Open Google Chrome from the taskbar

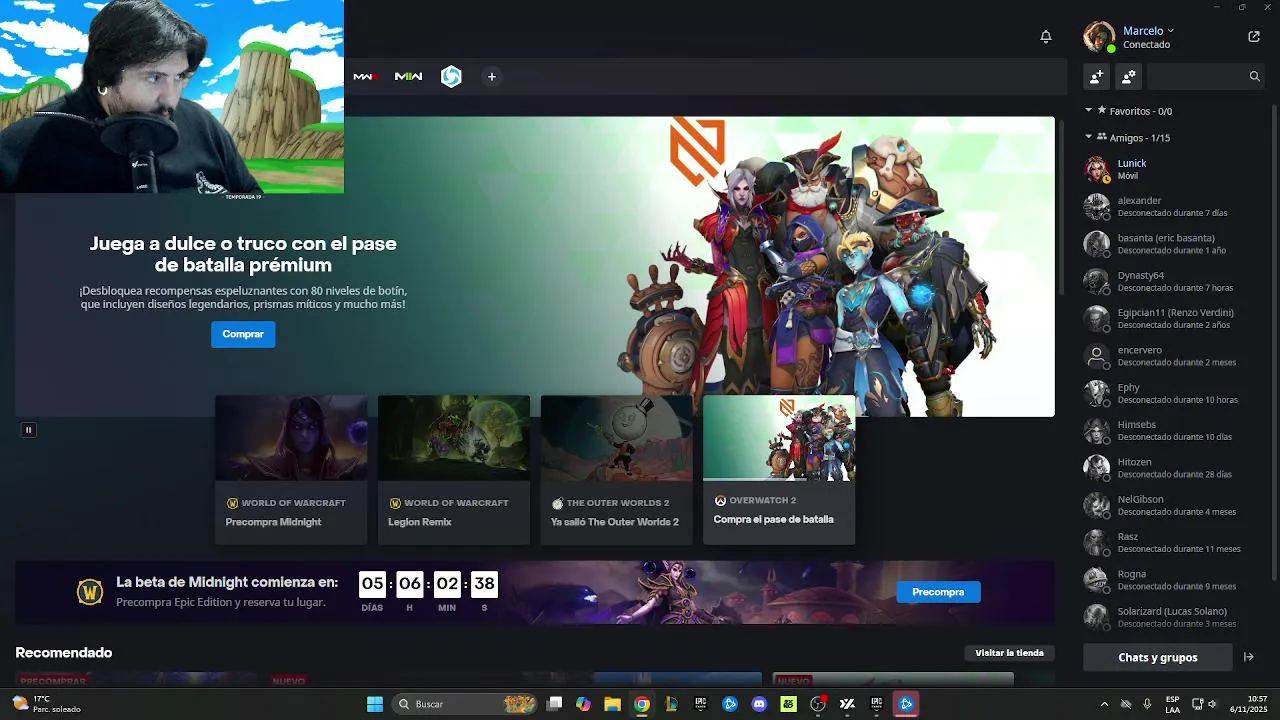point(642,704)
